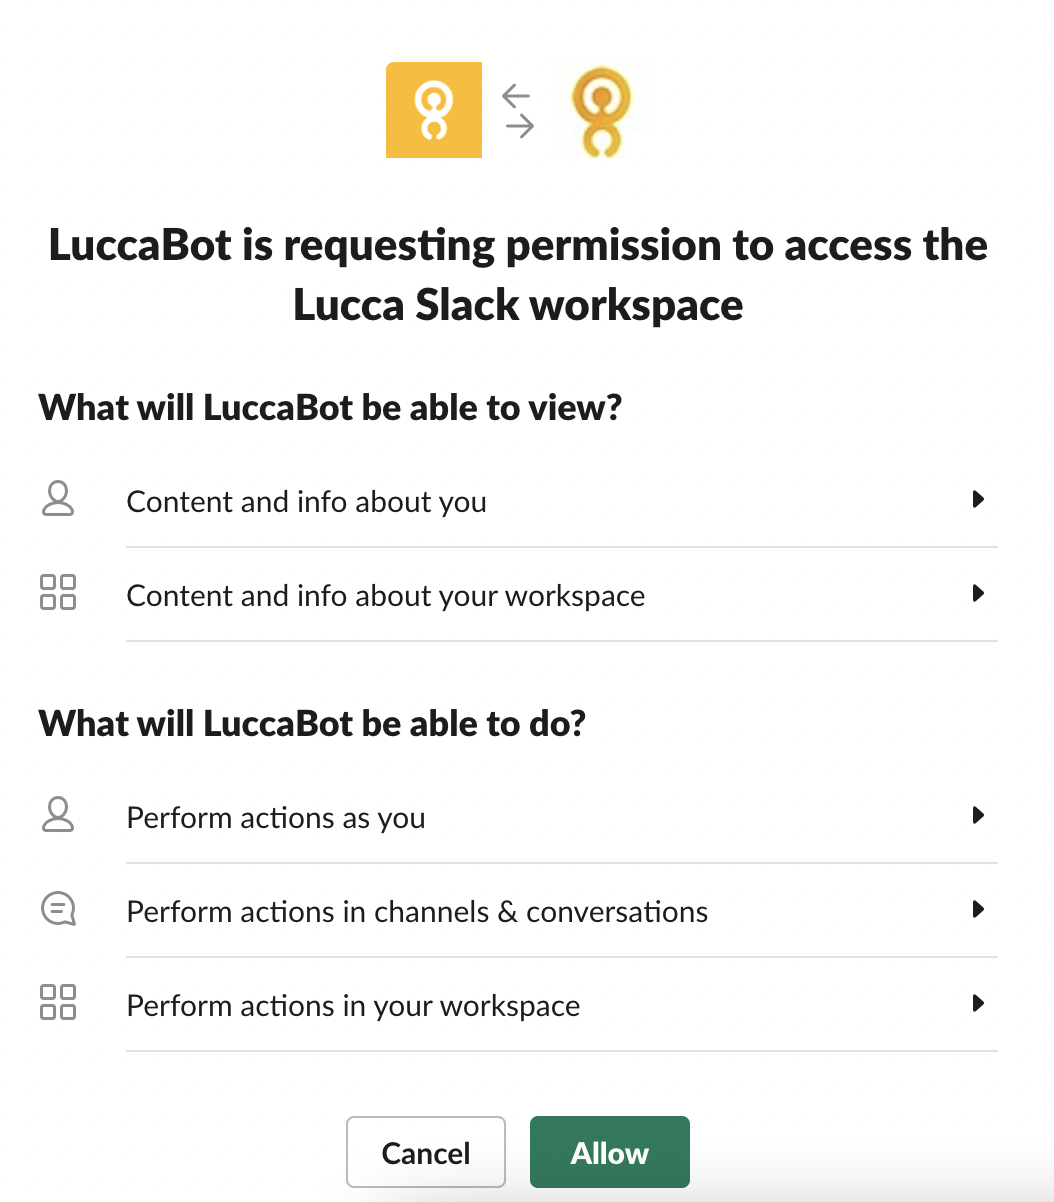
Task: Click the gray bidirectional arrows between logos
Action: click(518, 110)
